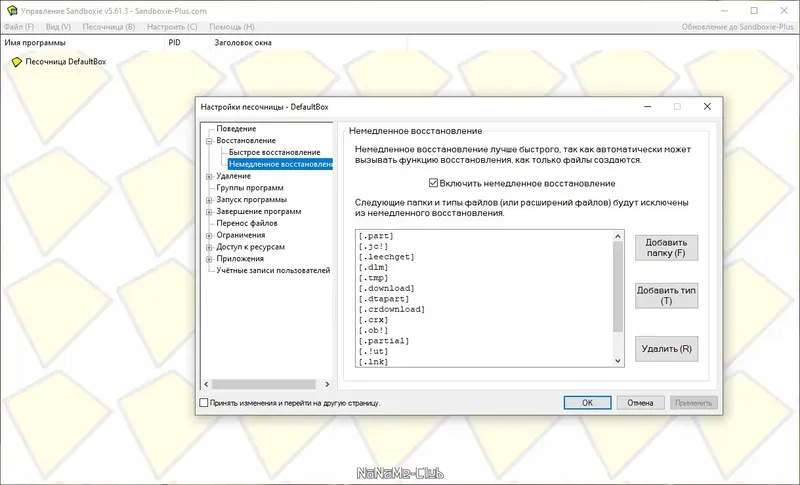Click the exclusion list scroll-down arrow
This screenshot has width=800, height=485.
[618, 361]
